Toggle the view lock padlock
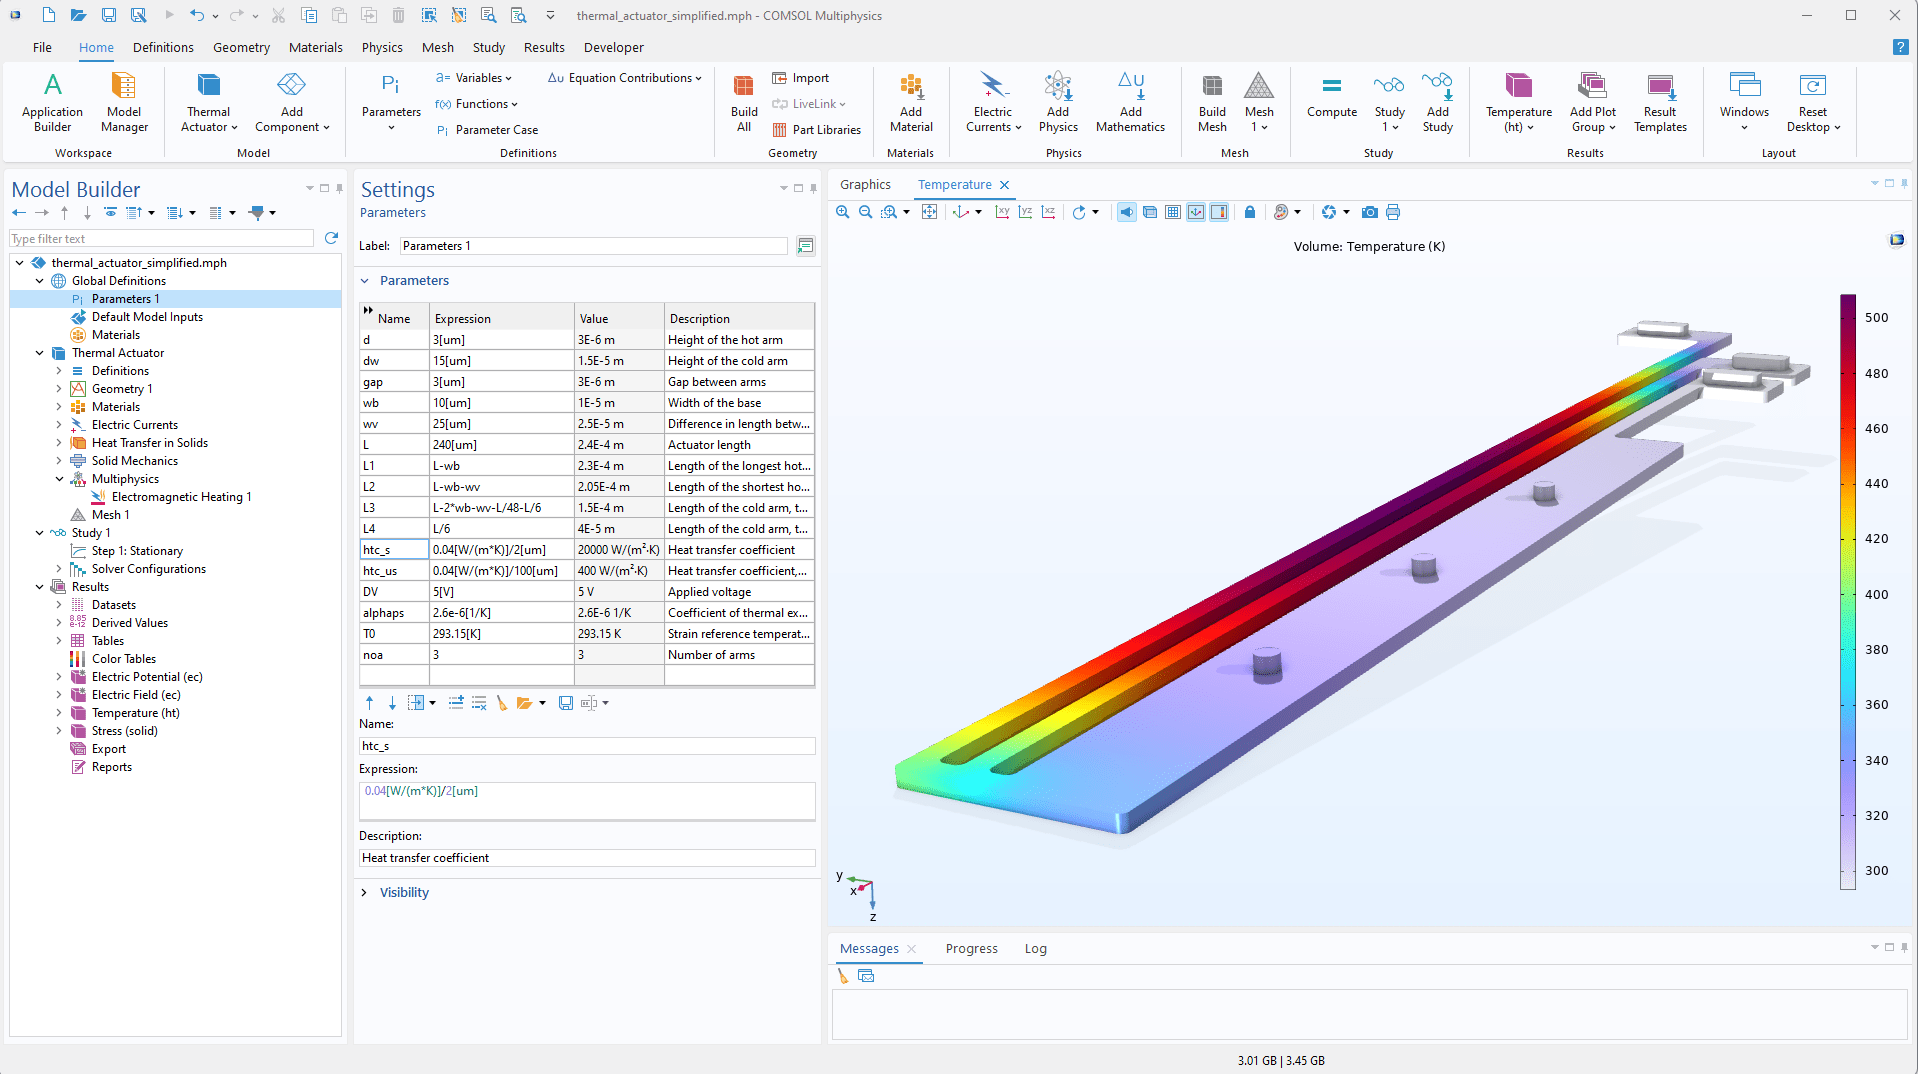This screenshot has width=1918, height=1074. [1250, 212]
